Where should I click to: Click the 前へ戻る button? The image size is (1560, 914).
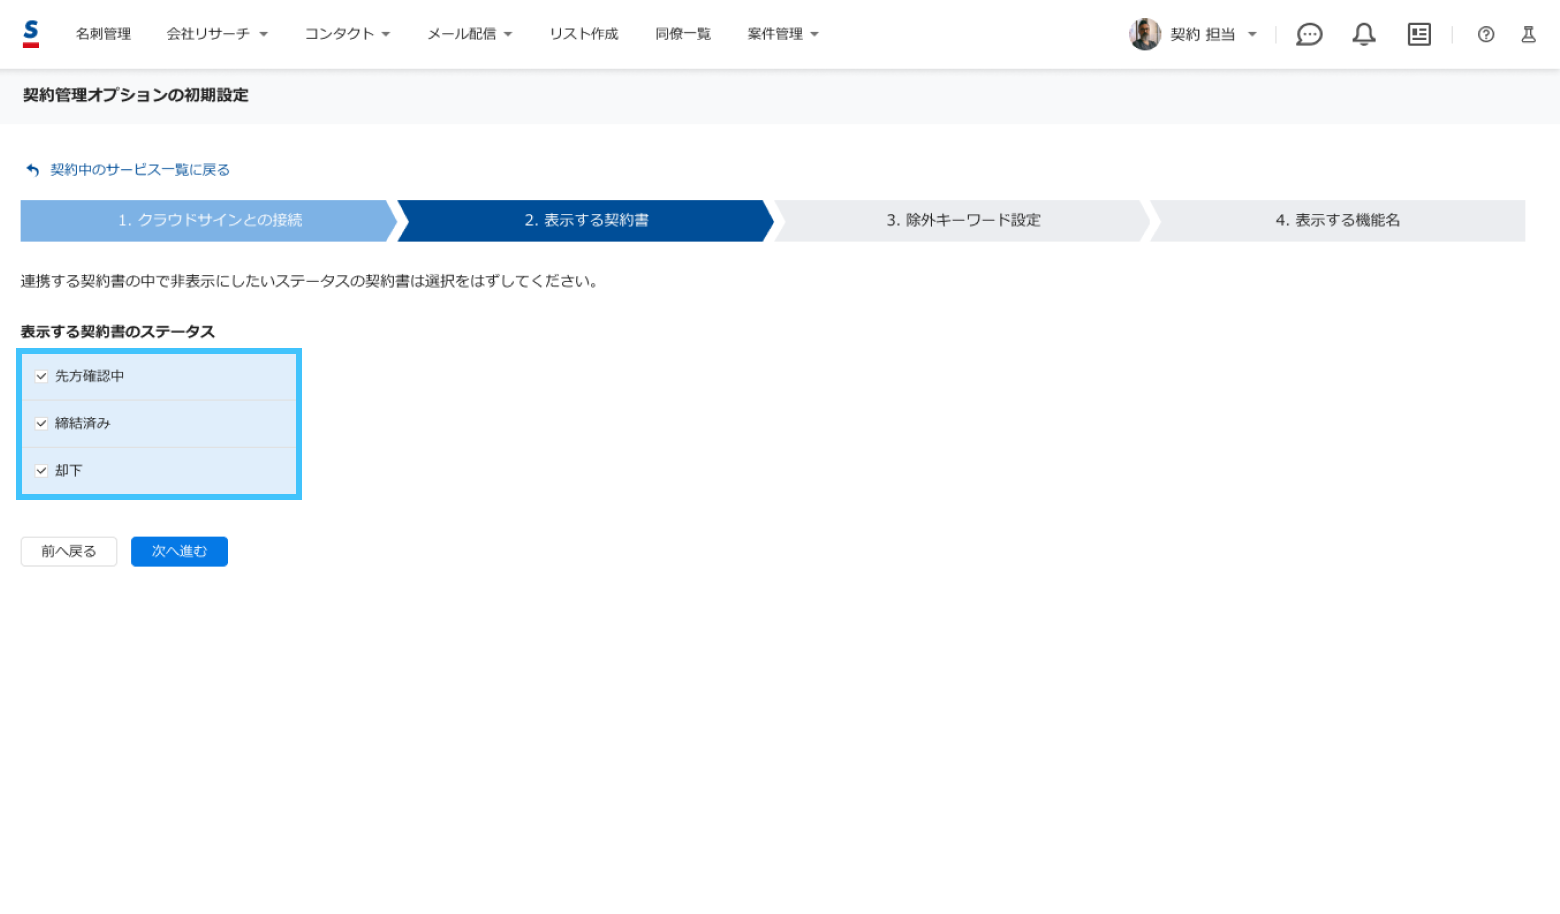point(69,551)
